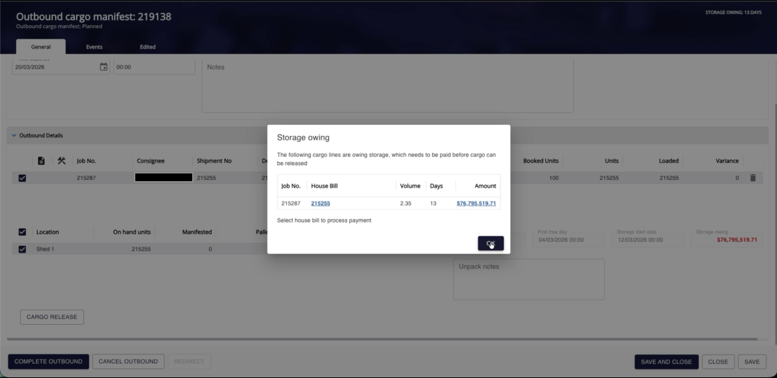Viewport: 777px width, 378px height.
Task: Confirm the Storage owing dialog button
Action: [491, 243]
